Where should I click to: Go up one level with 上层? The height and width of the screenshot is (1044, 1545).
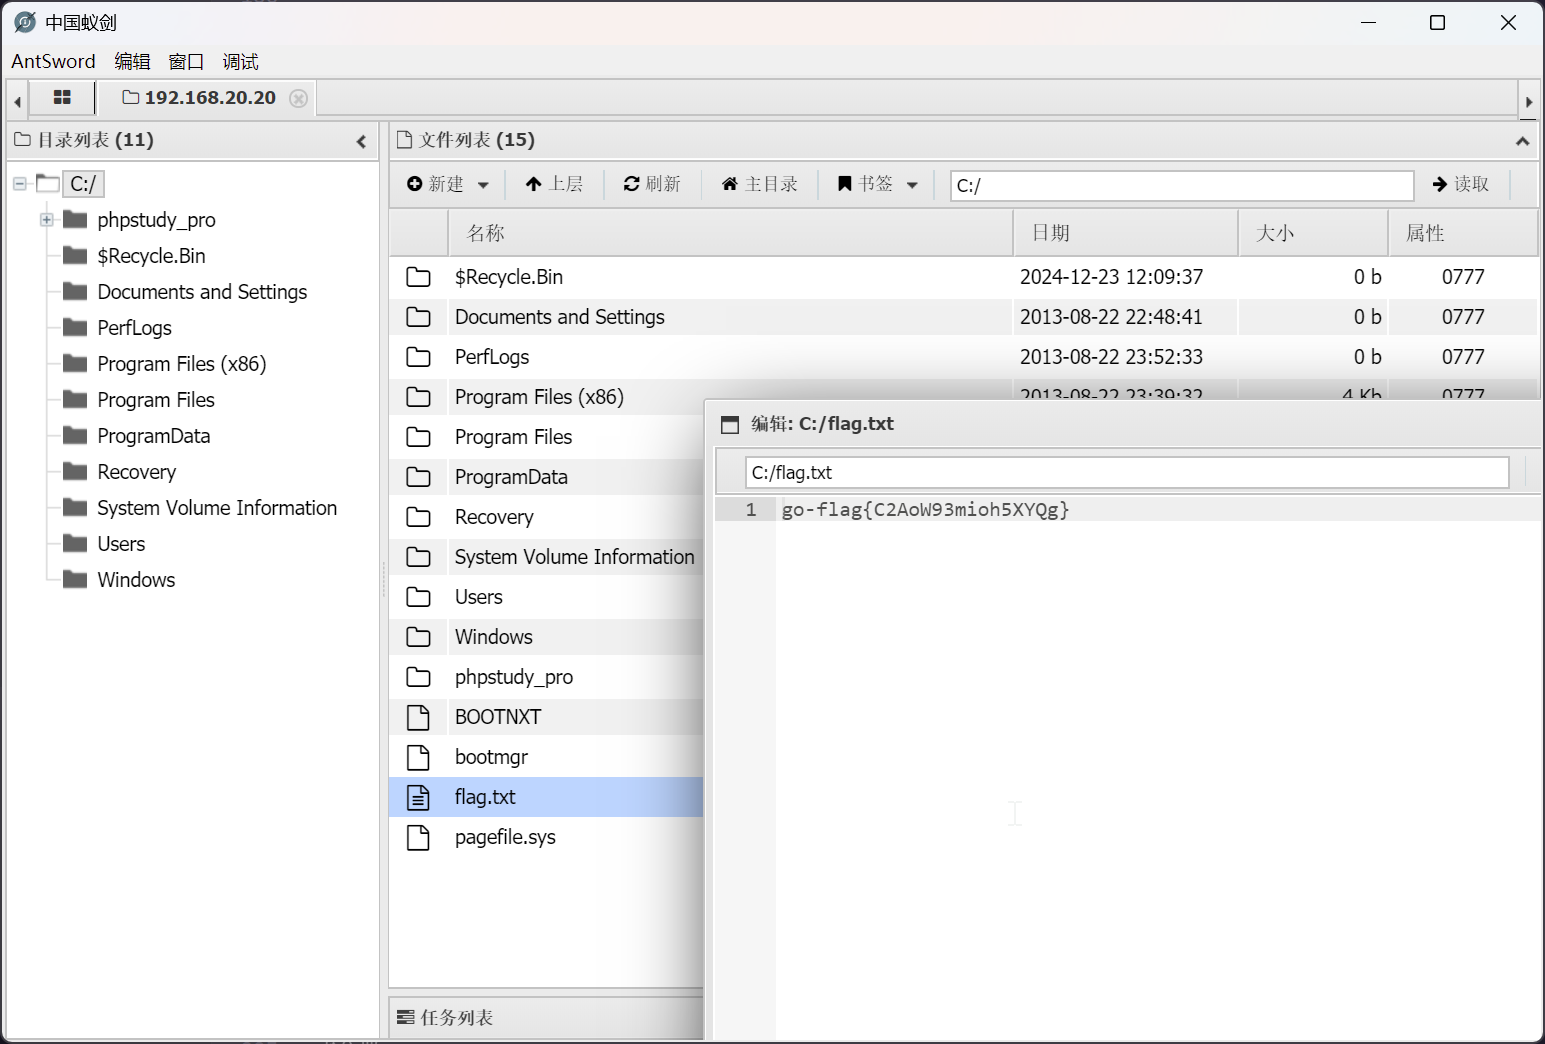554,184
